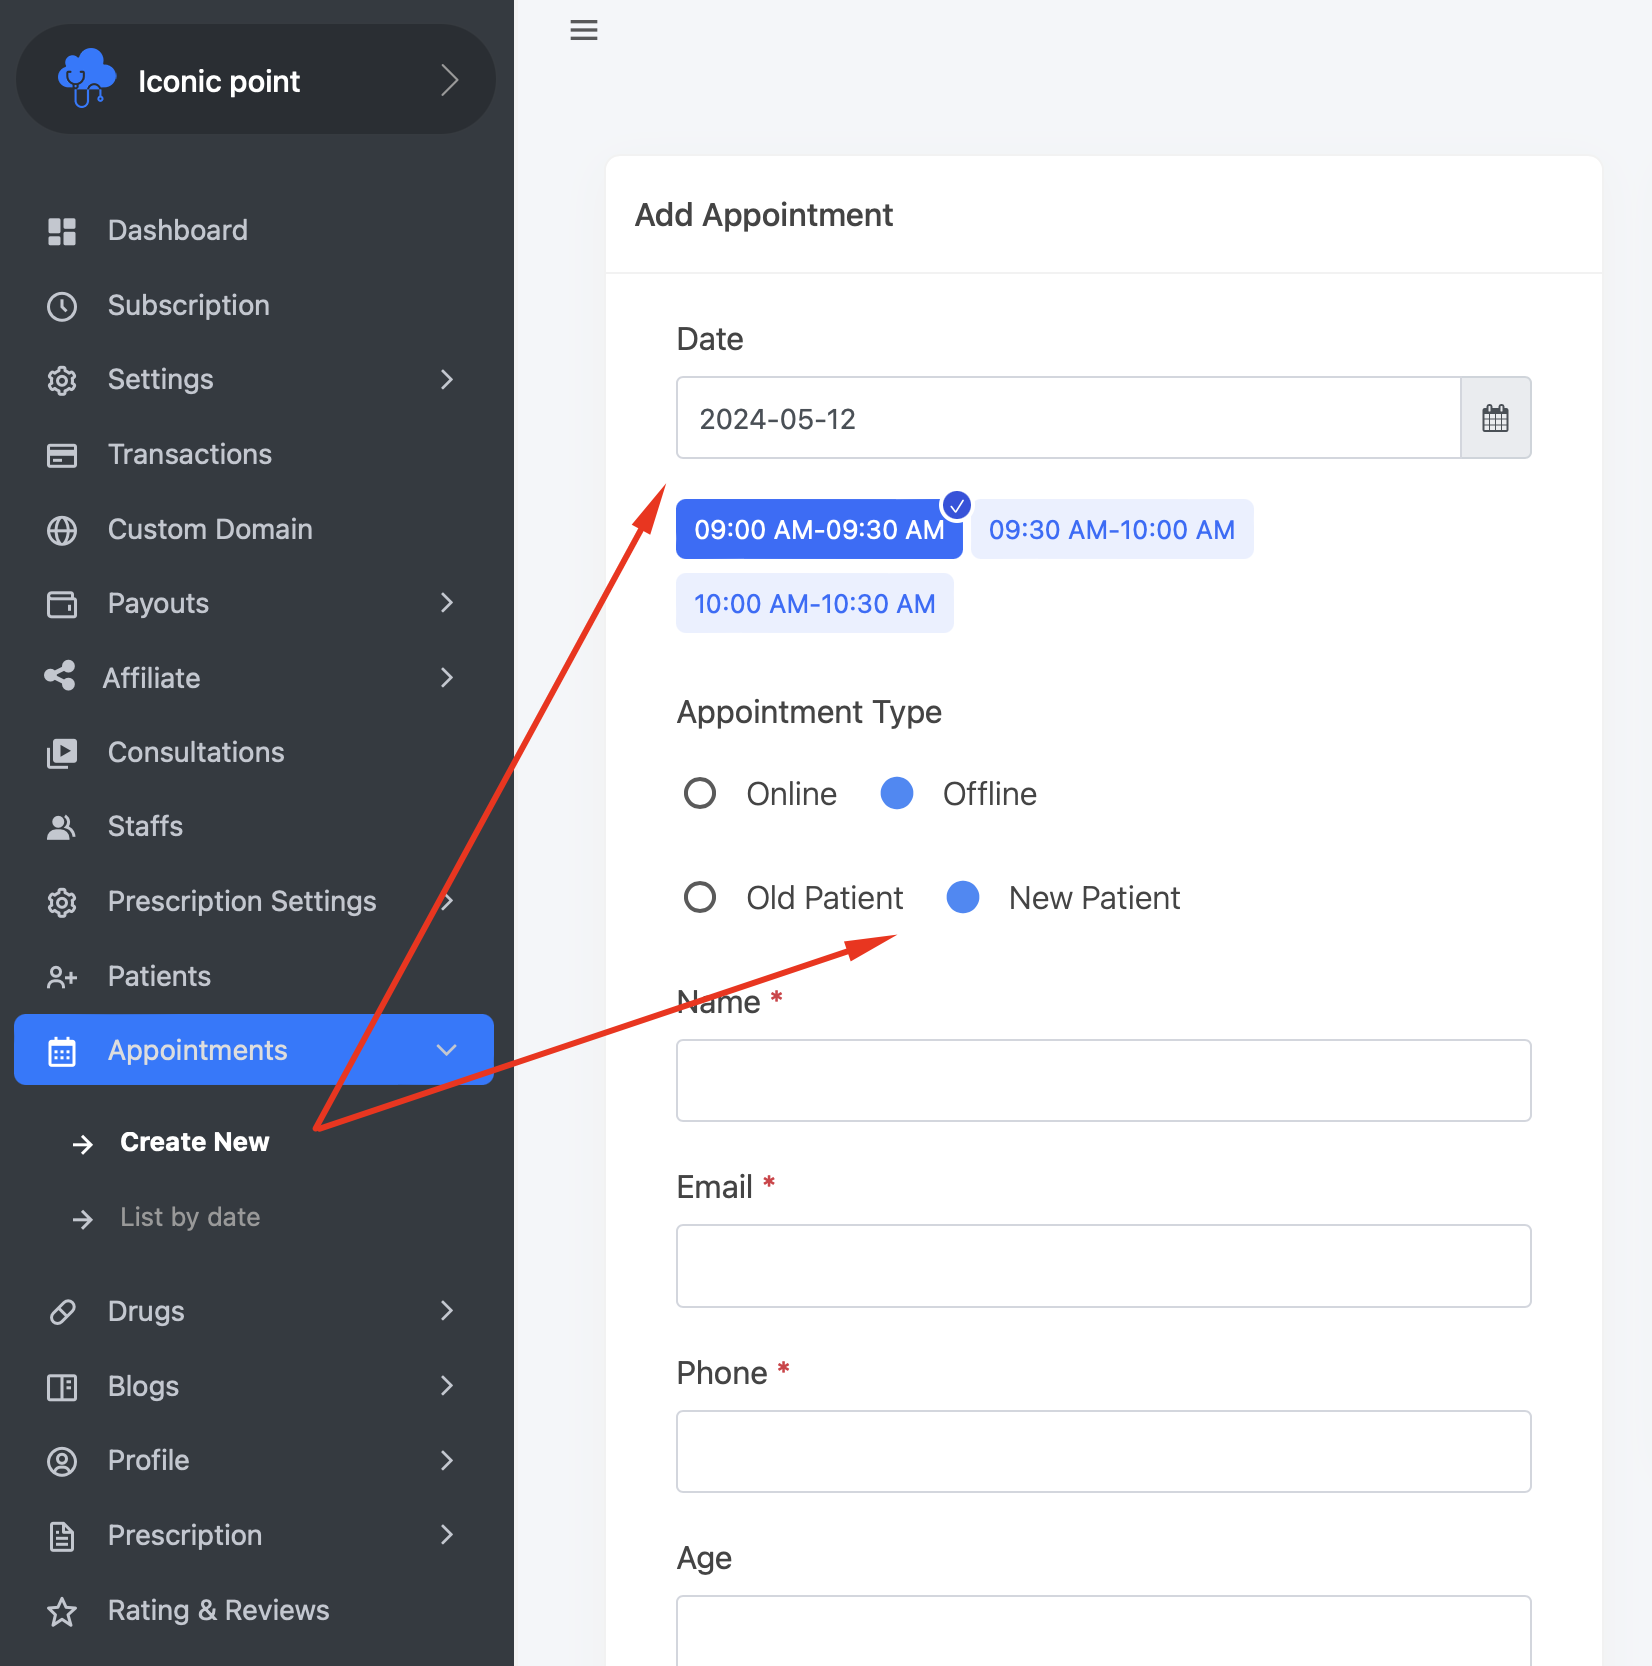Click the Prescription Settings gear icon
Viewport: 1652px width, 1666px height.
[62, 902]
